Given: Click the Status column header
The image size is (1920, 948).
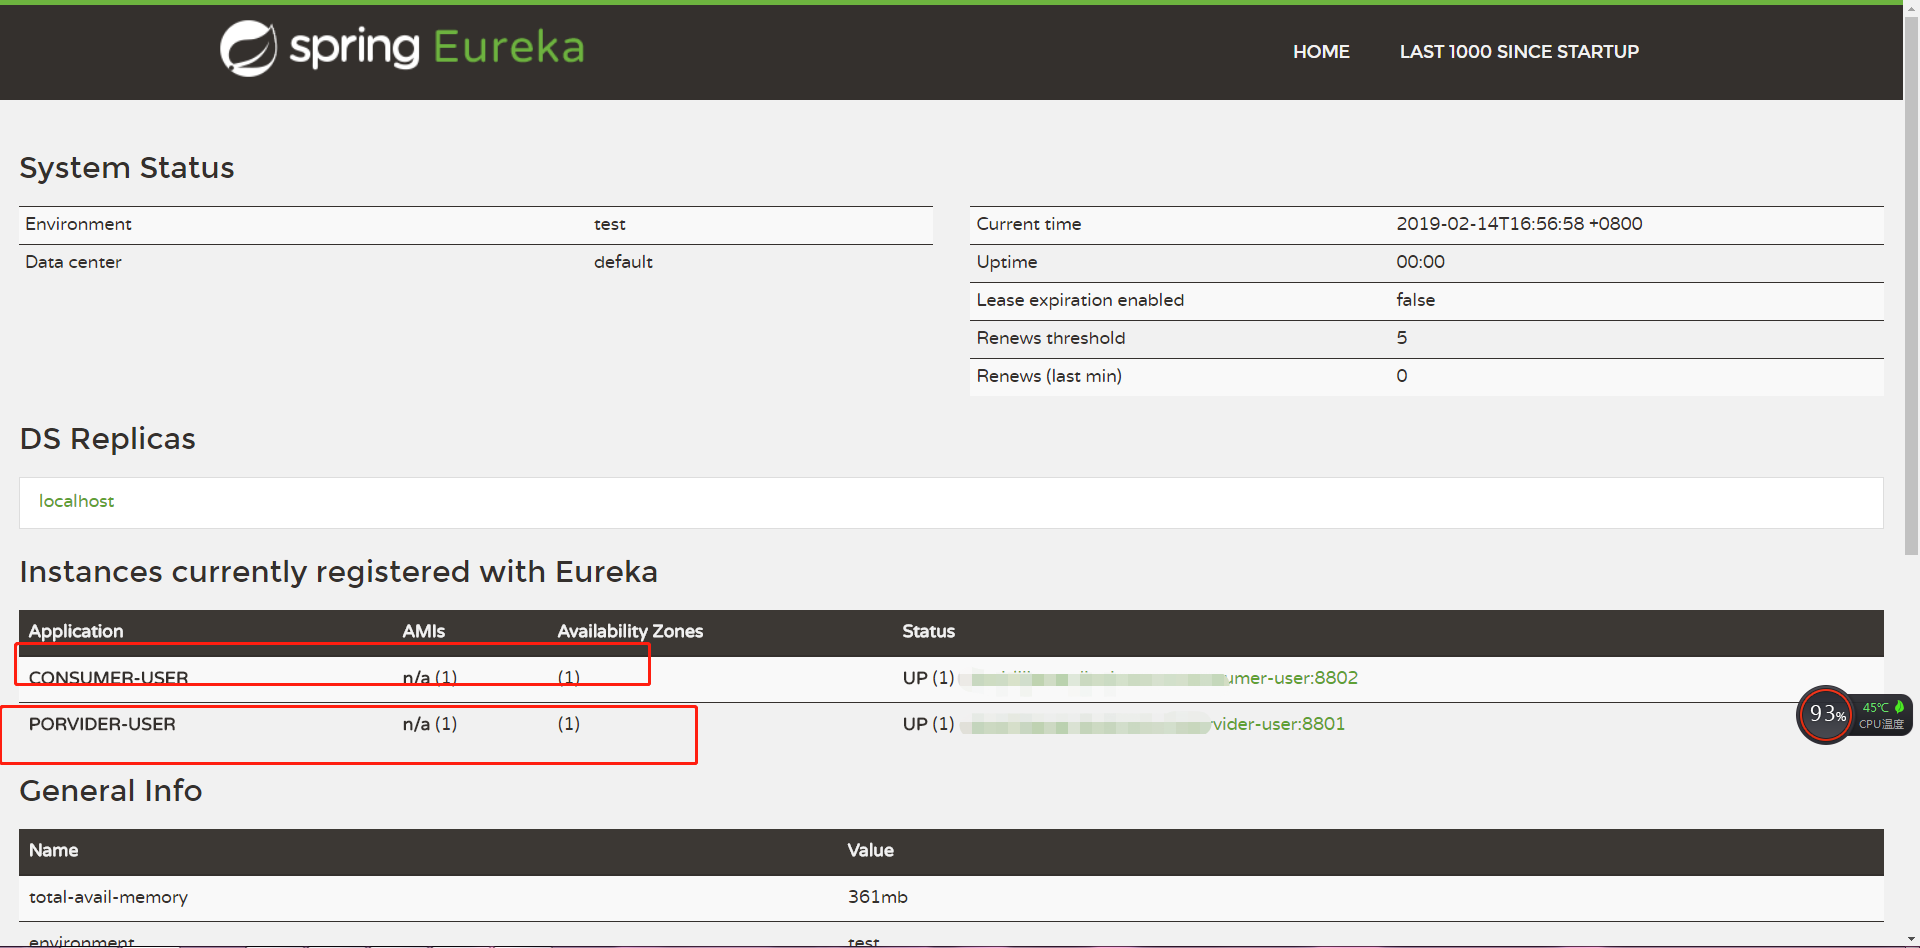Looking at the screenshot, I should (x=928, y=632).
